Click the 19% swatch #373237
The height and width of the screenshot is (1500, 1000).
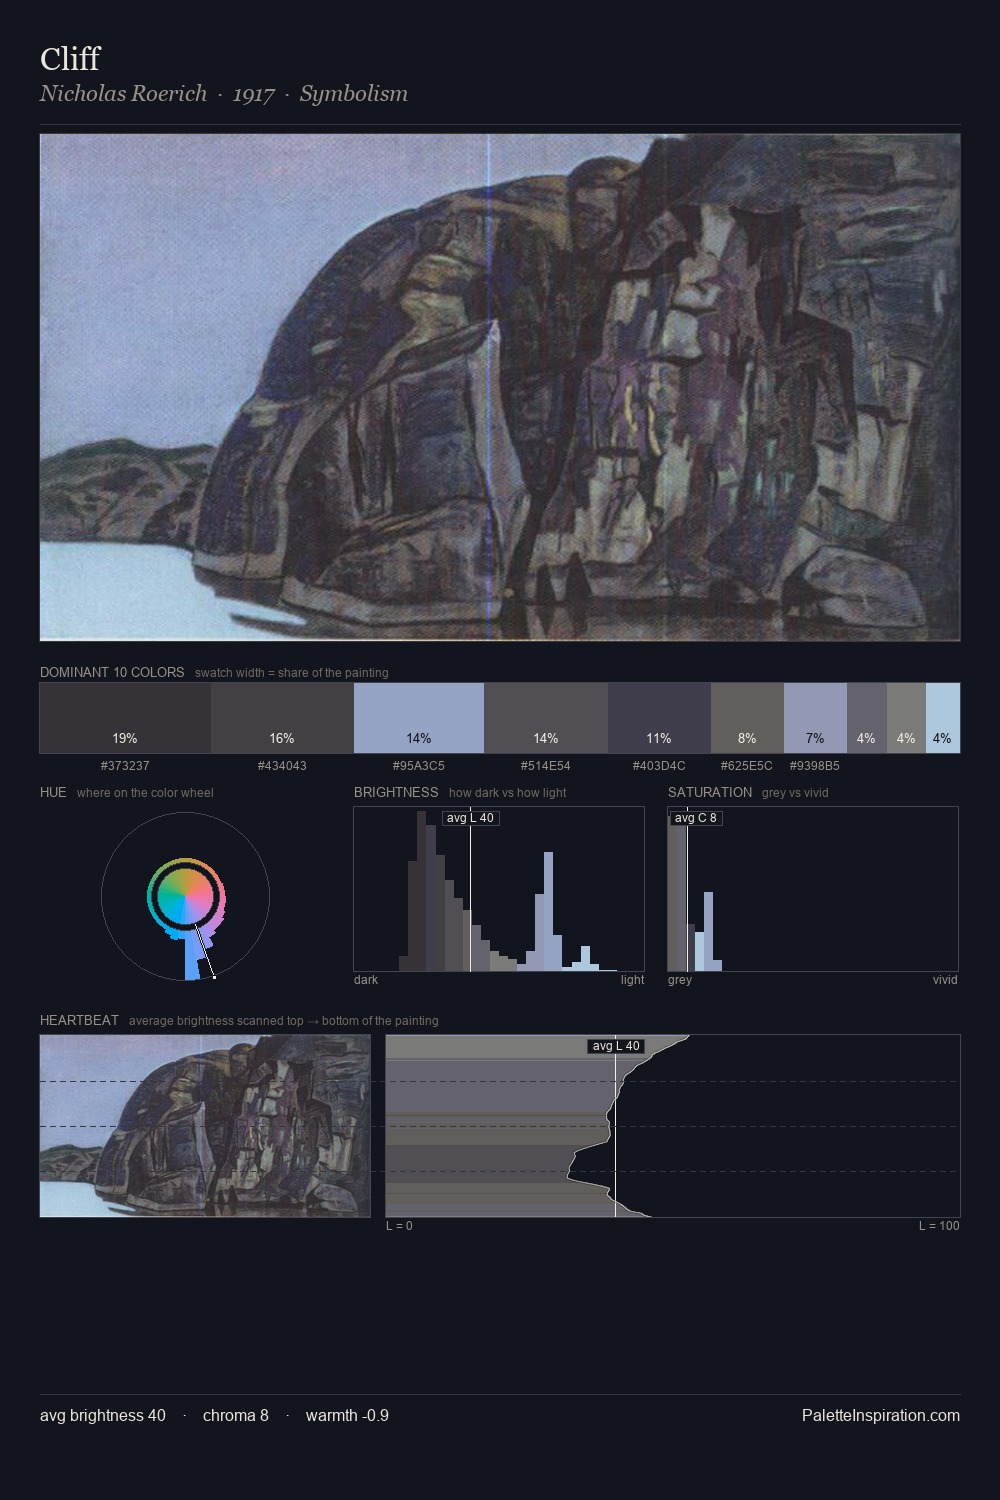[x=125, y=718]
